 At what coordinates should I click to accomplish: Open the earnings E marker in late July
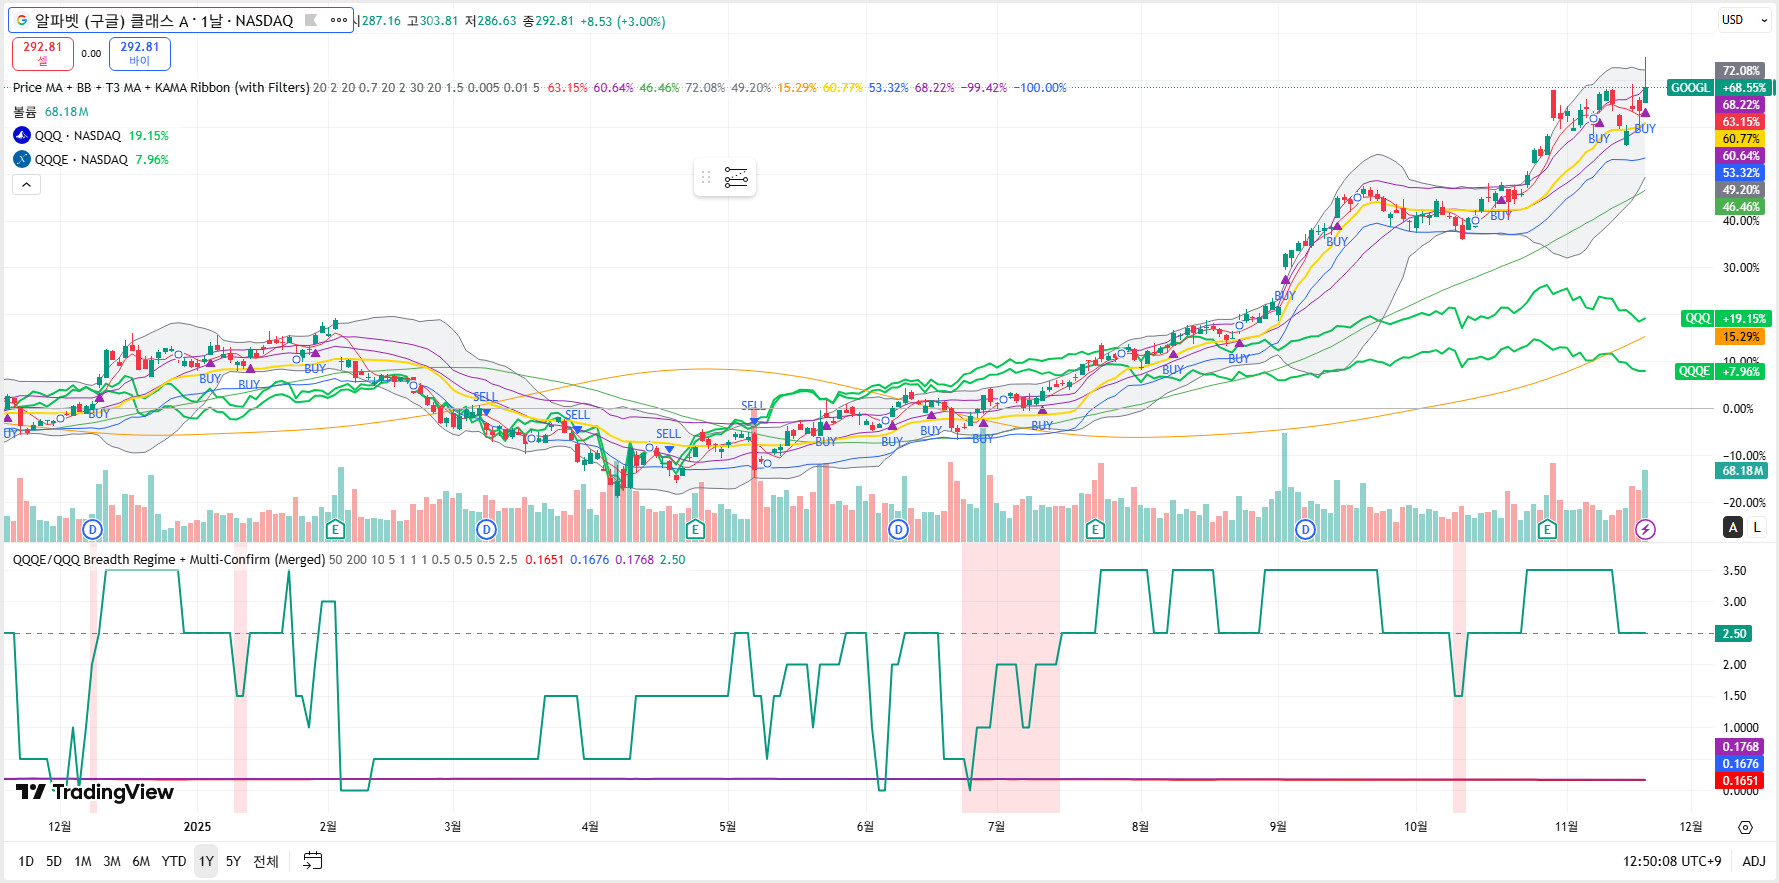[1095, 529]
